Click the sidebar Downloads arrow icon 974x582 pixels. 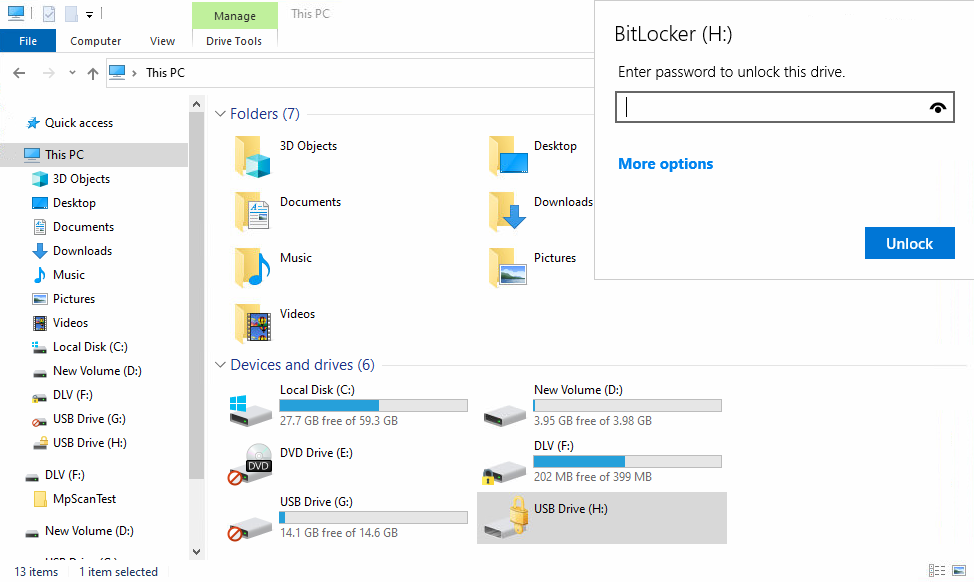[x=40, y=251]
